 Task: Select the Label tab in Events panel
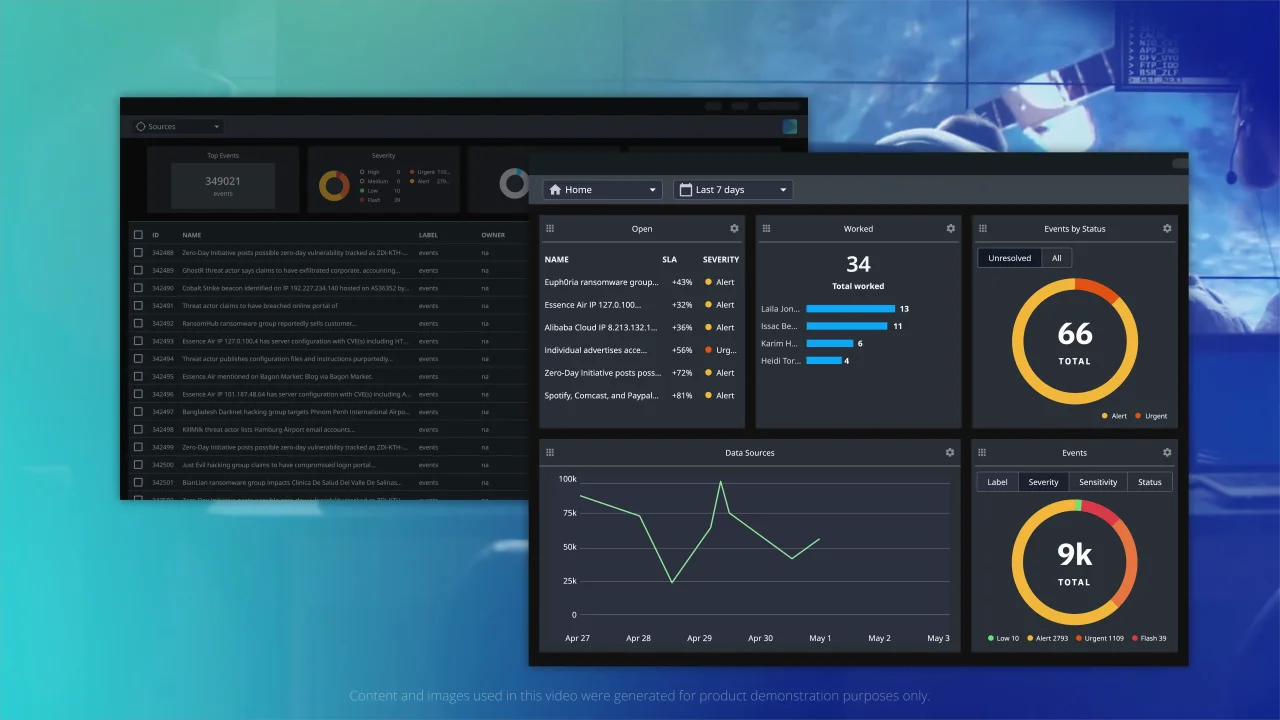click(998, 482)
